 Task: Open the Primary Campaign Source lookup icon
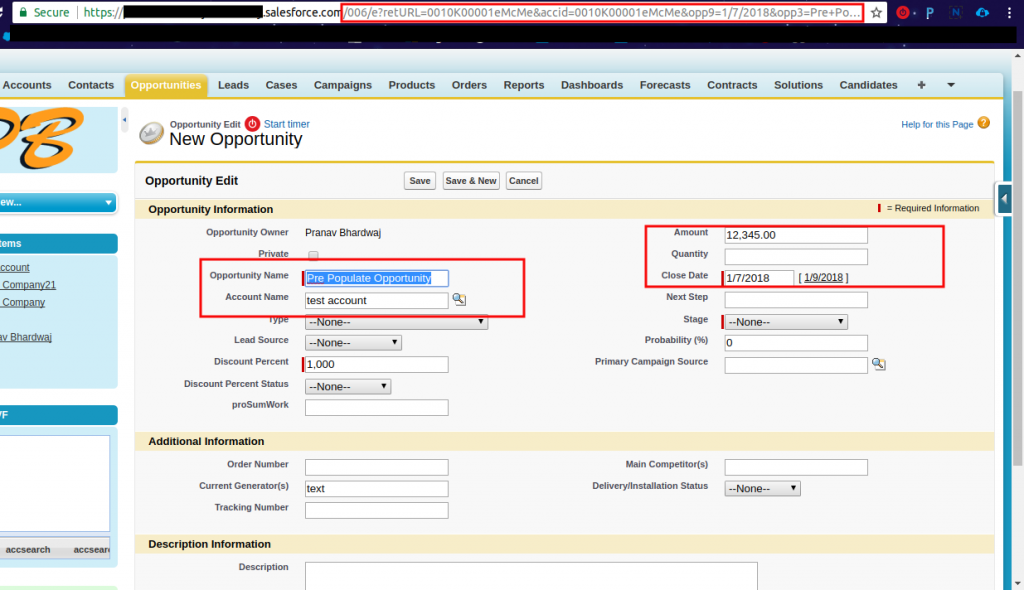coord(878,364)
